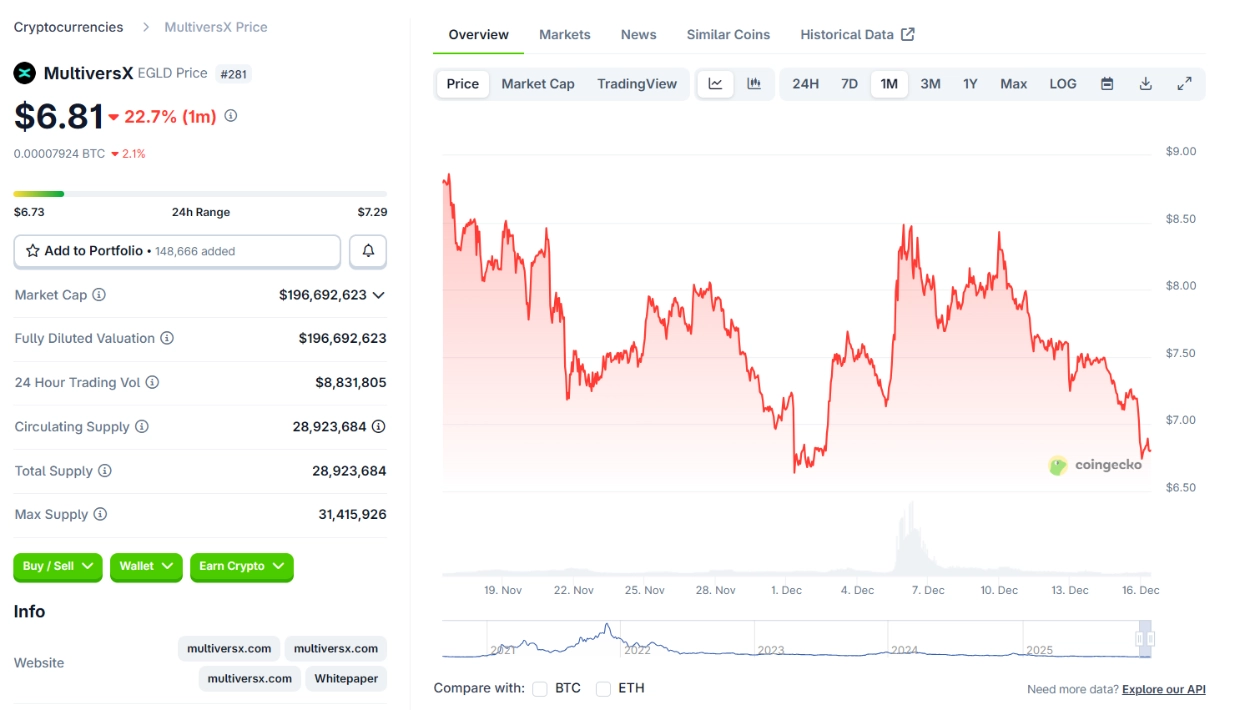The image size is (1245, 710).
Task: Switch to line chart view icon
Action: point(715,84)
